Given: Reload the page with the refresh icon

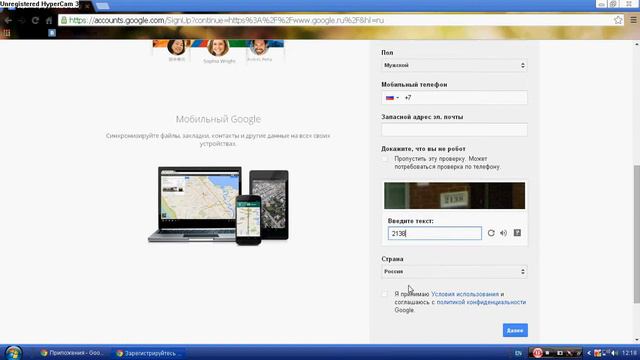Looking at the screenshot, I should coord(35,20).
